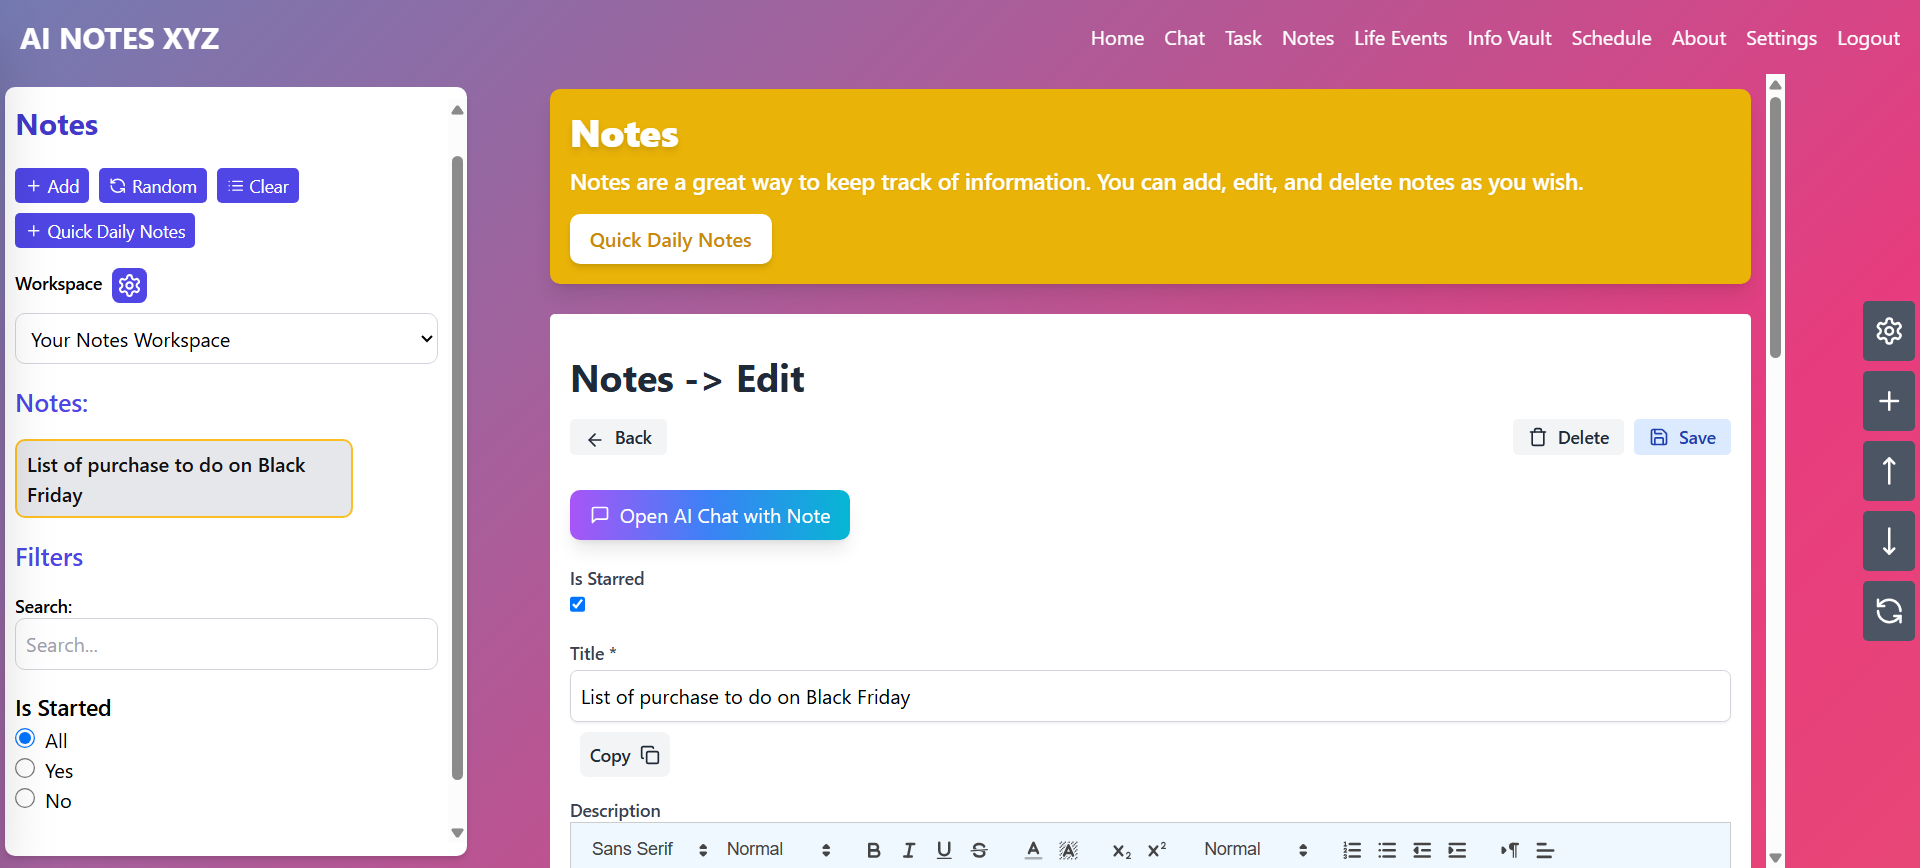Viewport: 1920px width, 868px height.
Task: Open Schedule page
Action: pos(1611,38)
